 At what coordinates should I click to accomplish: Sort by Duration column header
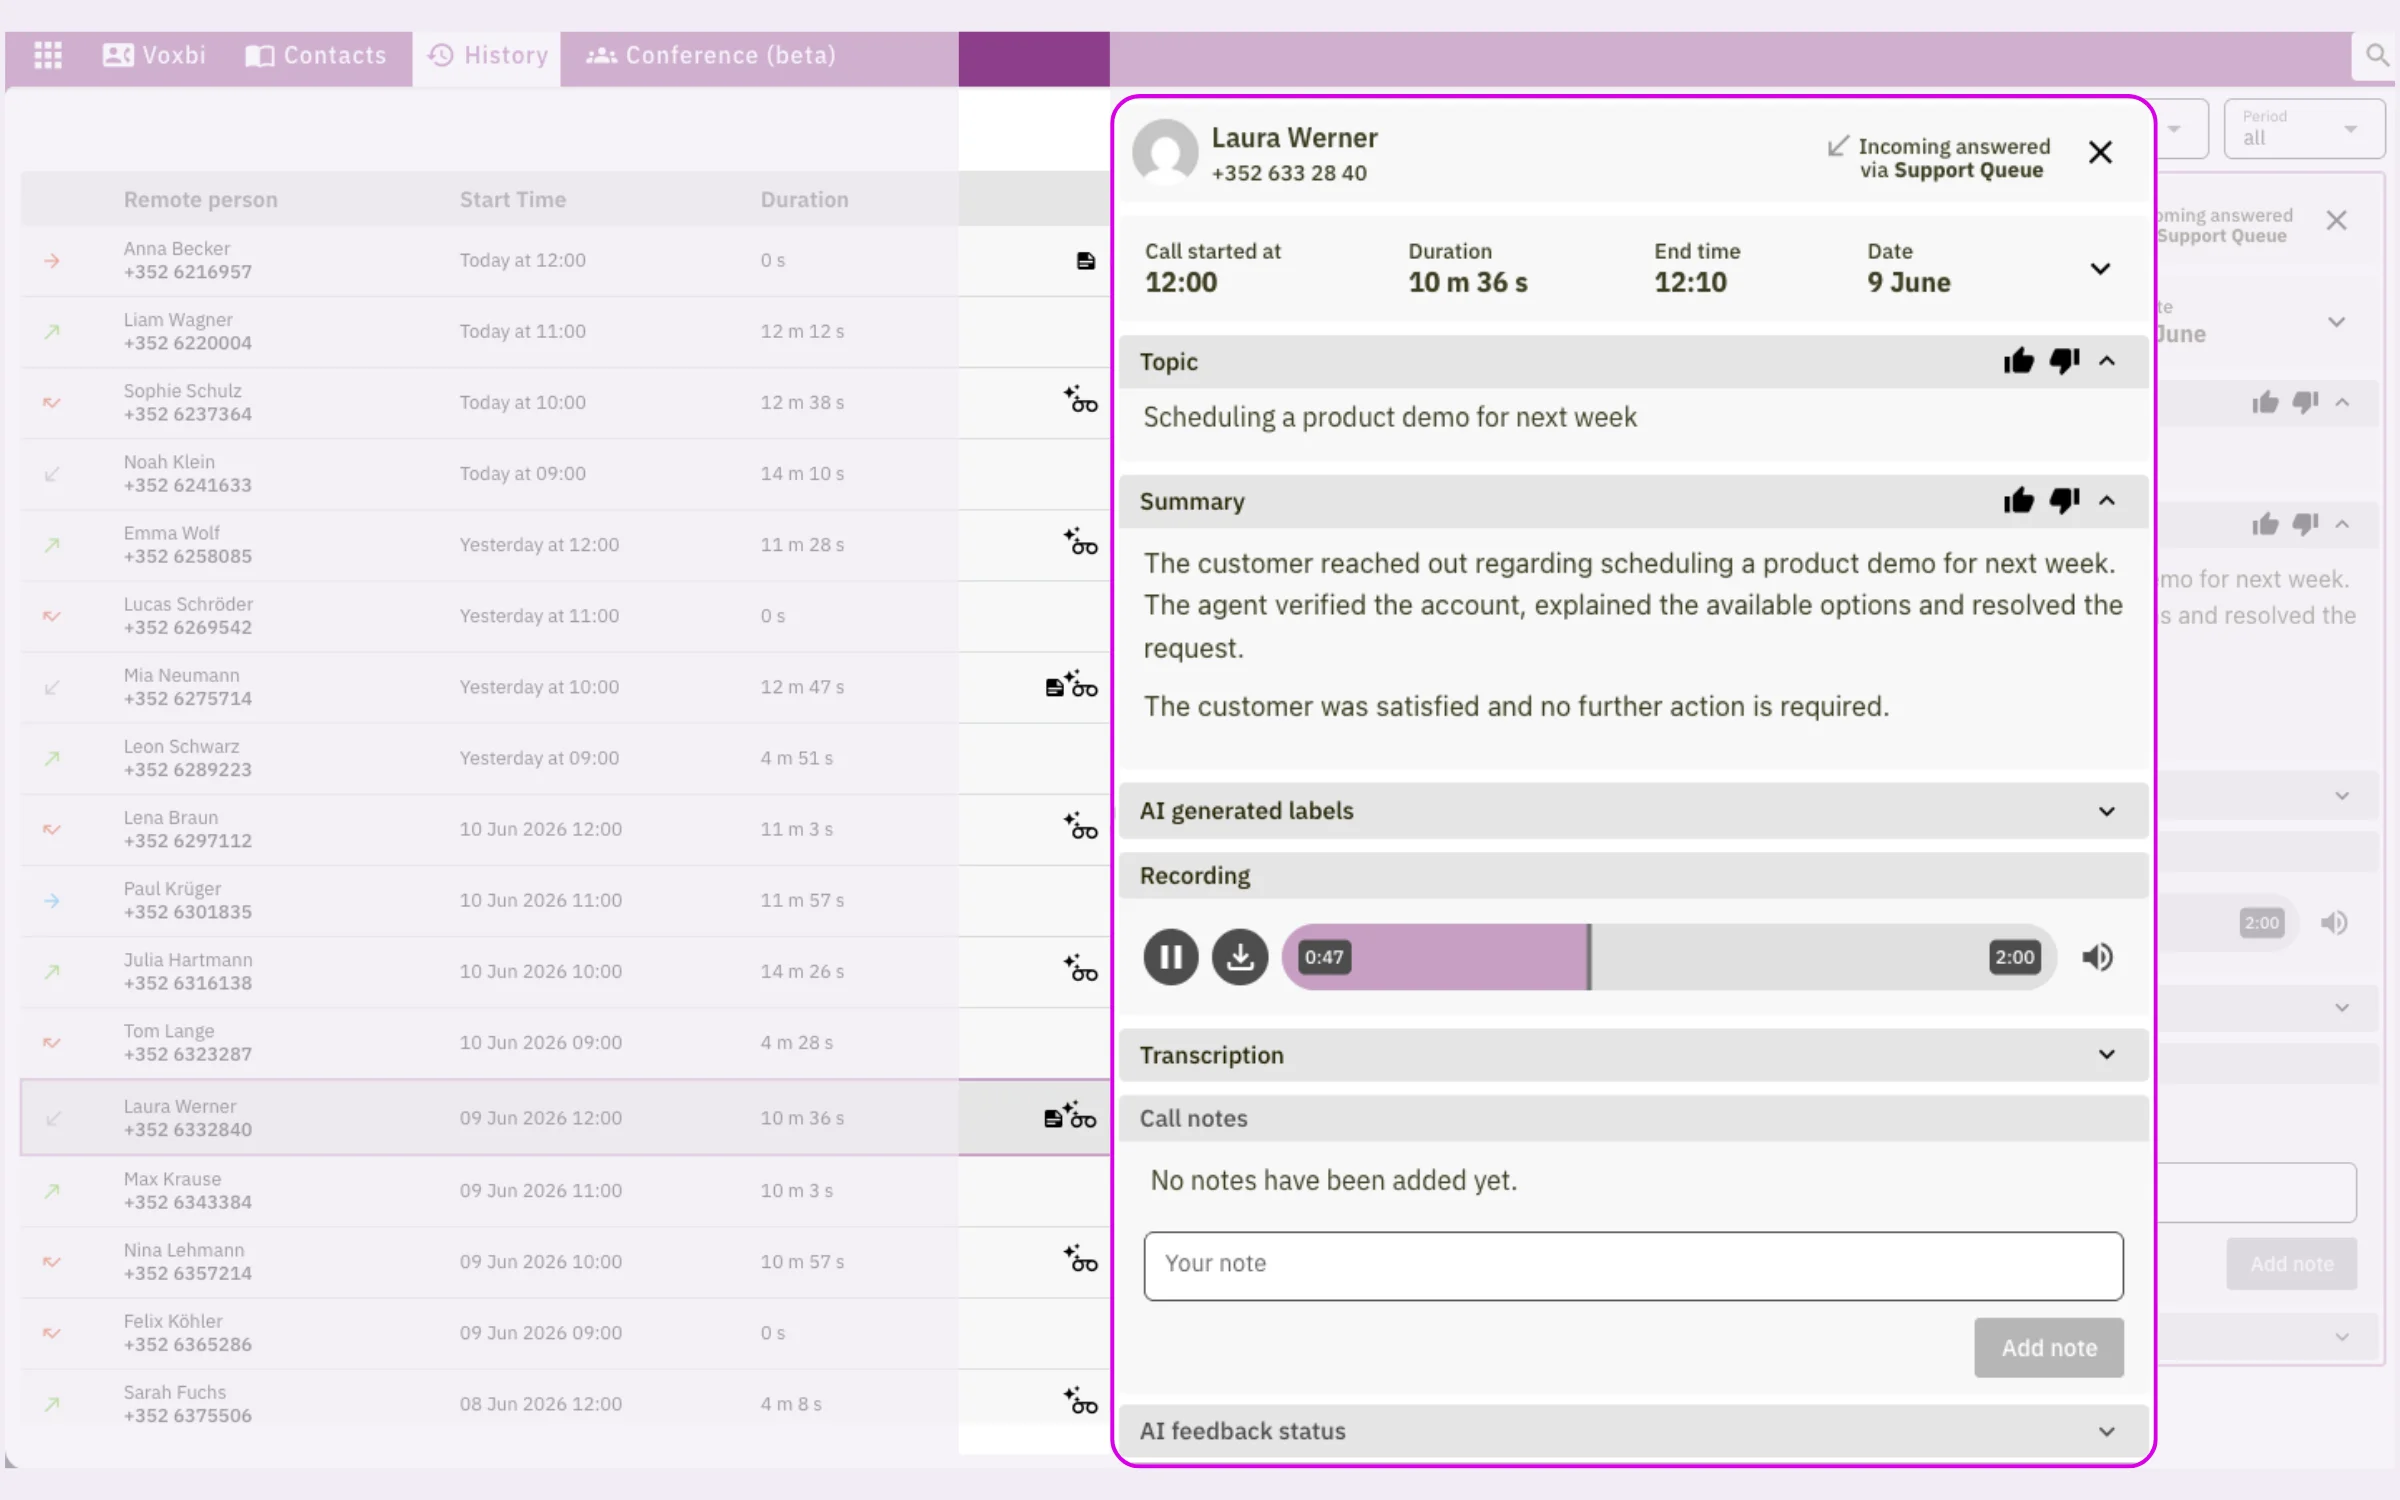[x=804, y=199]
